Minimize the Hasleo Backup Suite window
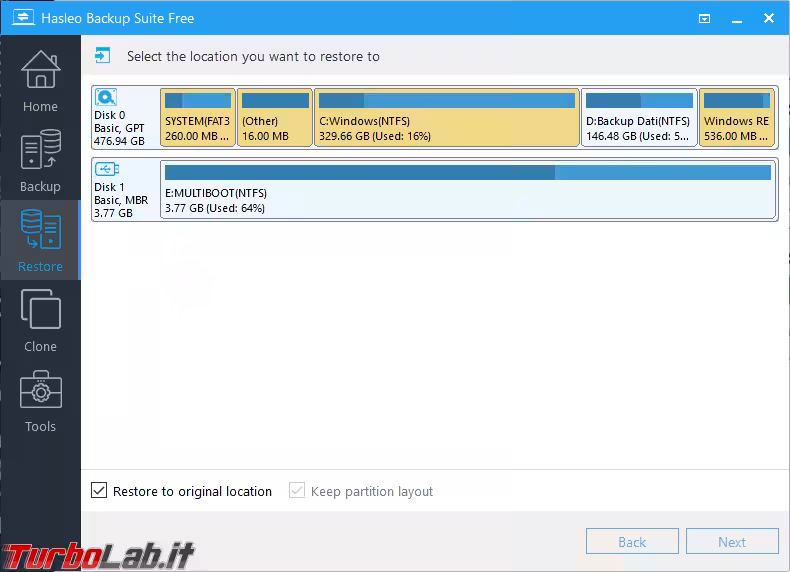 pyautogui.click(x=737, y=19)
